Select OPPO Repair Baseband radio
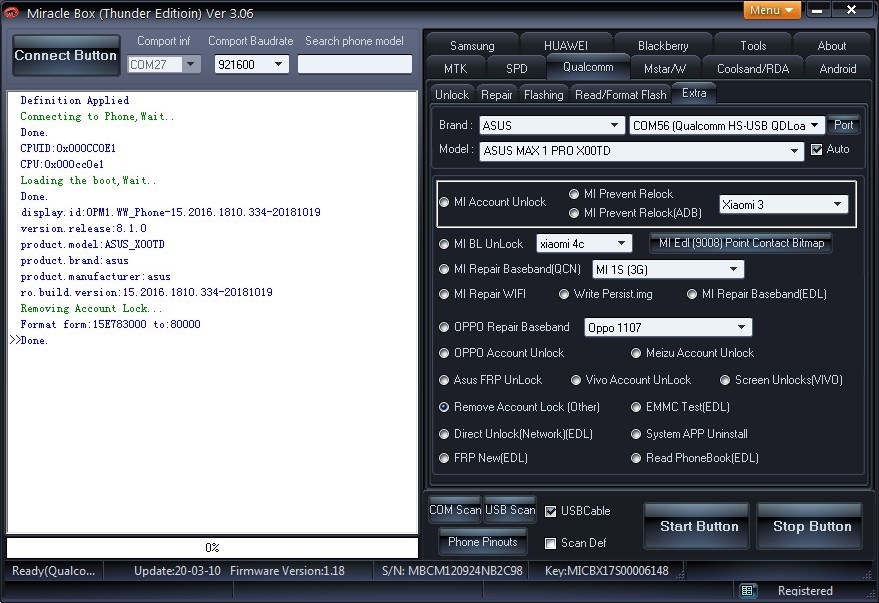The image size is (879, 603). click(444, 327)
